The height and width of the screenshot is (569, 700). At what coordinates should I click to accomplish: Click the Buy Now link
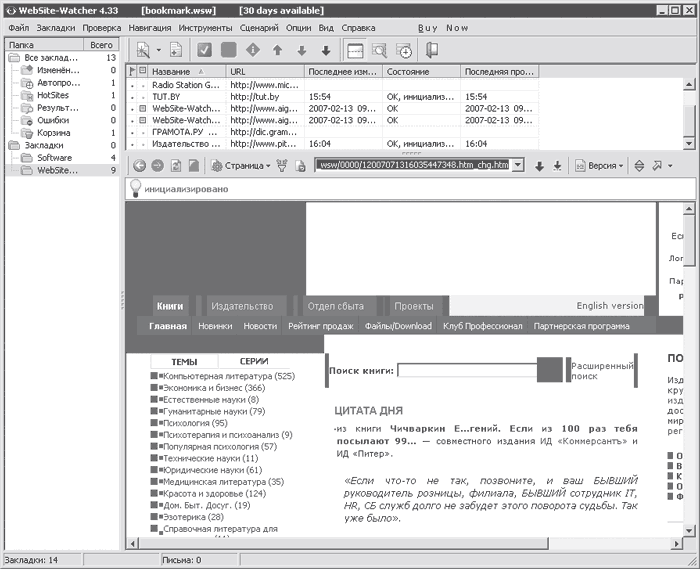(443, 28)
